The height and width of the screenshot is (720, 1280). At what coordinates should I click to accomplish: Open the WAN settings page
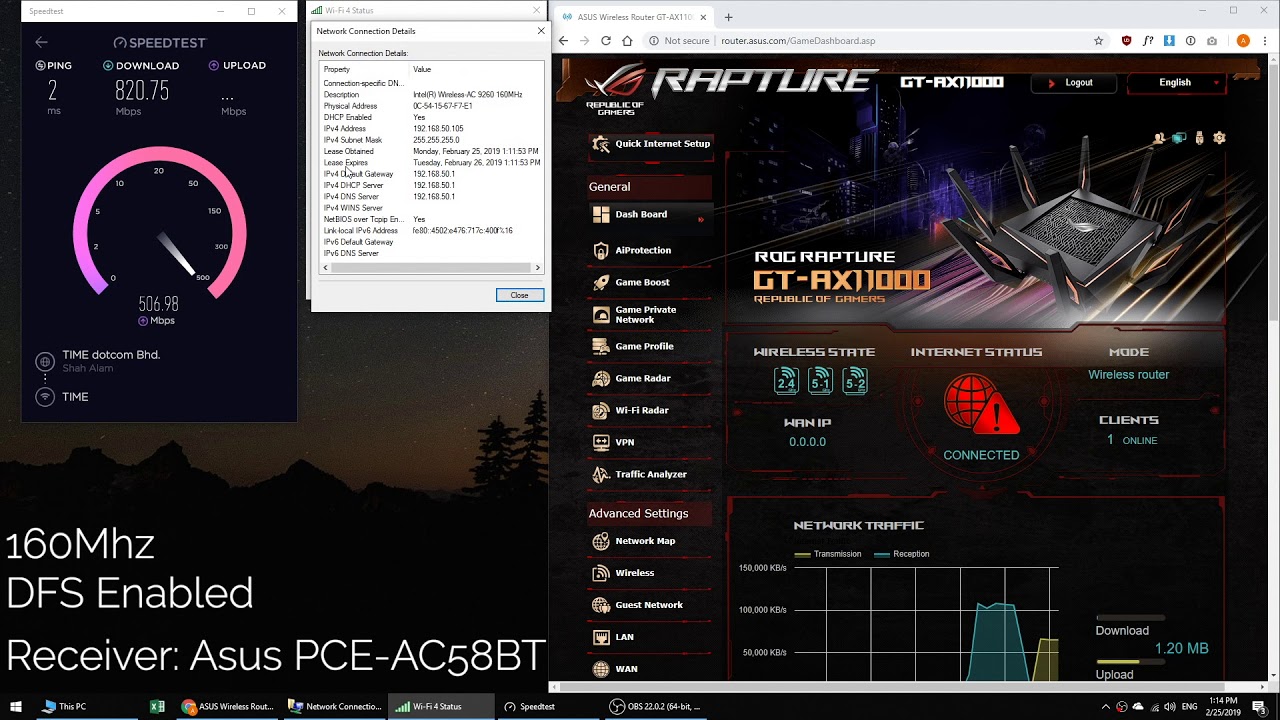(649, 669)
